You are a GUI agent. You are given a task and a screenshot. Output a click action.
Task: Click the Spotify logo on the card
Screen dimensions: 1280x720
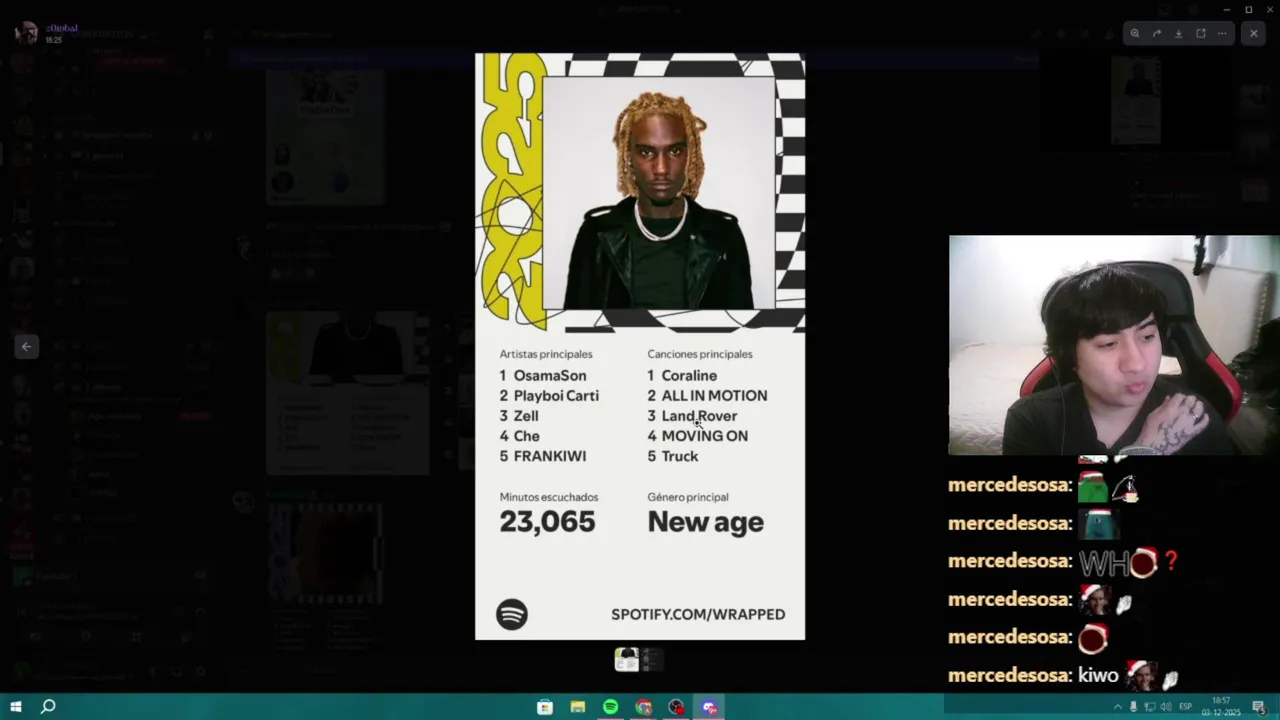point(512,614)
